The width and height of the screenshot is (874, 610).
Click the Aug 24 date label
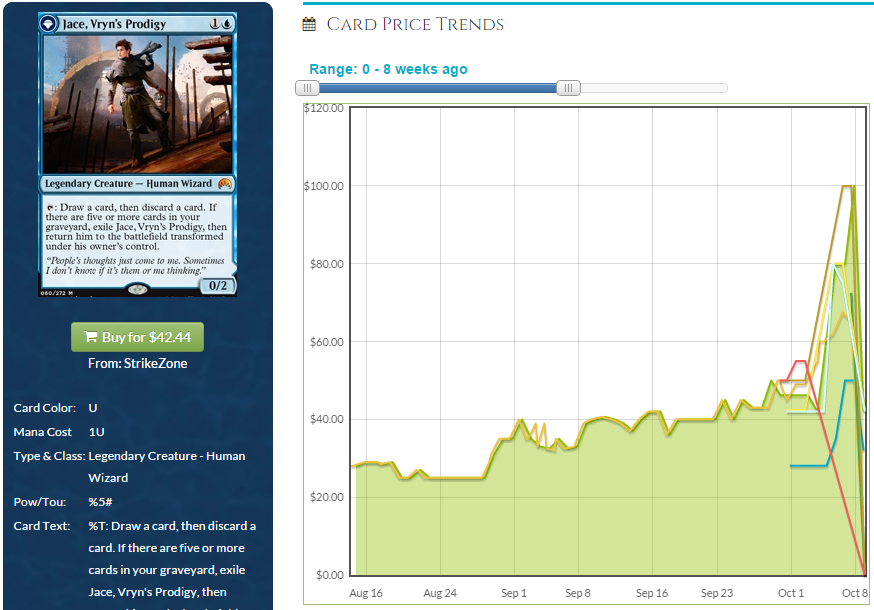tap(440, 593)
